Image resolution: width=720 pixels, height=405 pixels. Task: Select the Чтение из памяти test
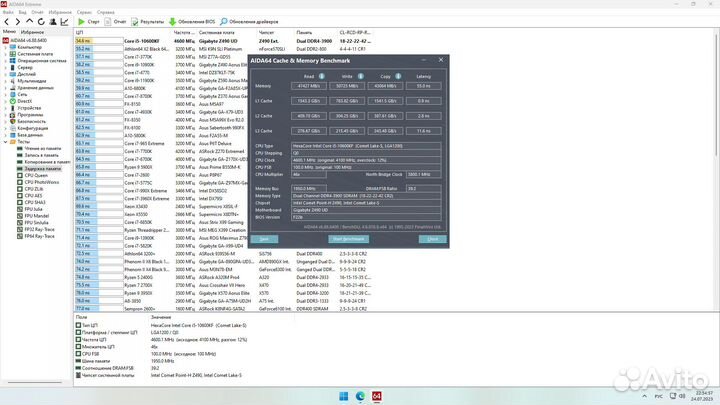(42, 148)
